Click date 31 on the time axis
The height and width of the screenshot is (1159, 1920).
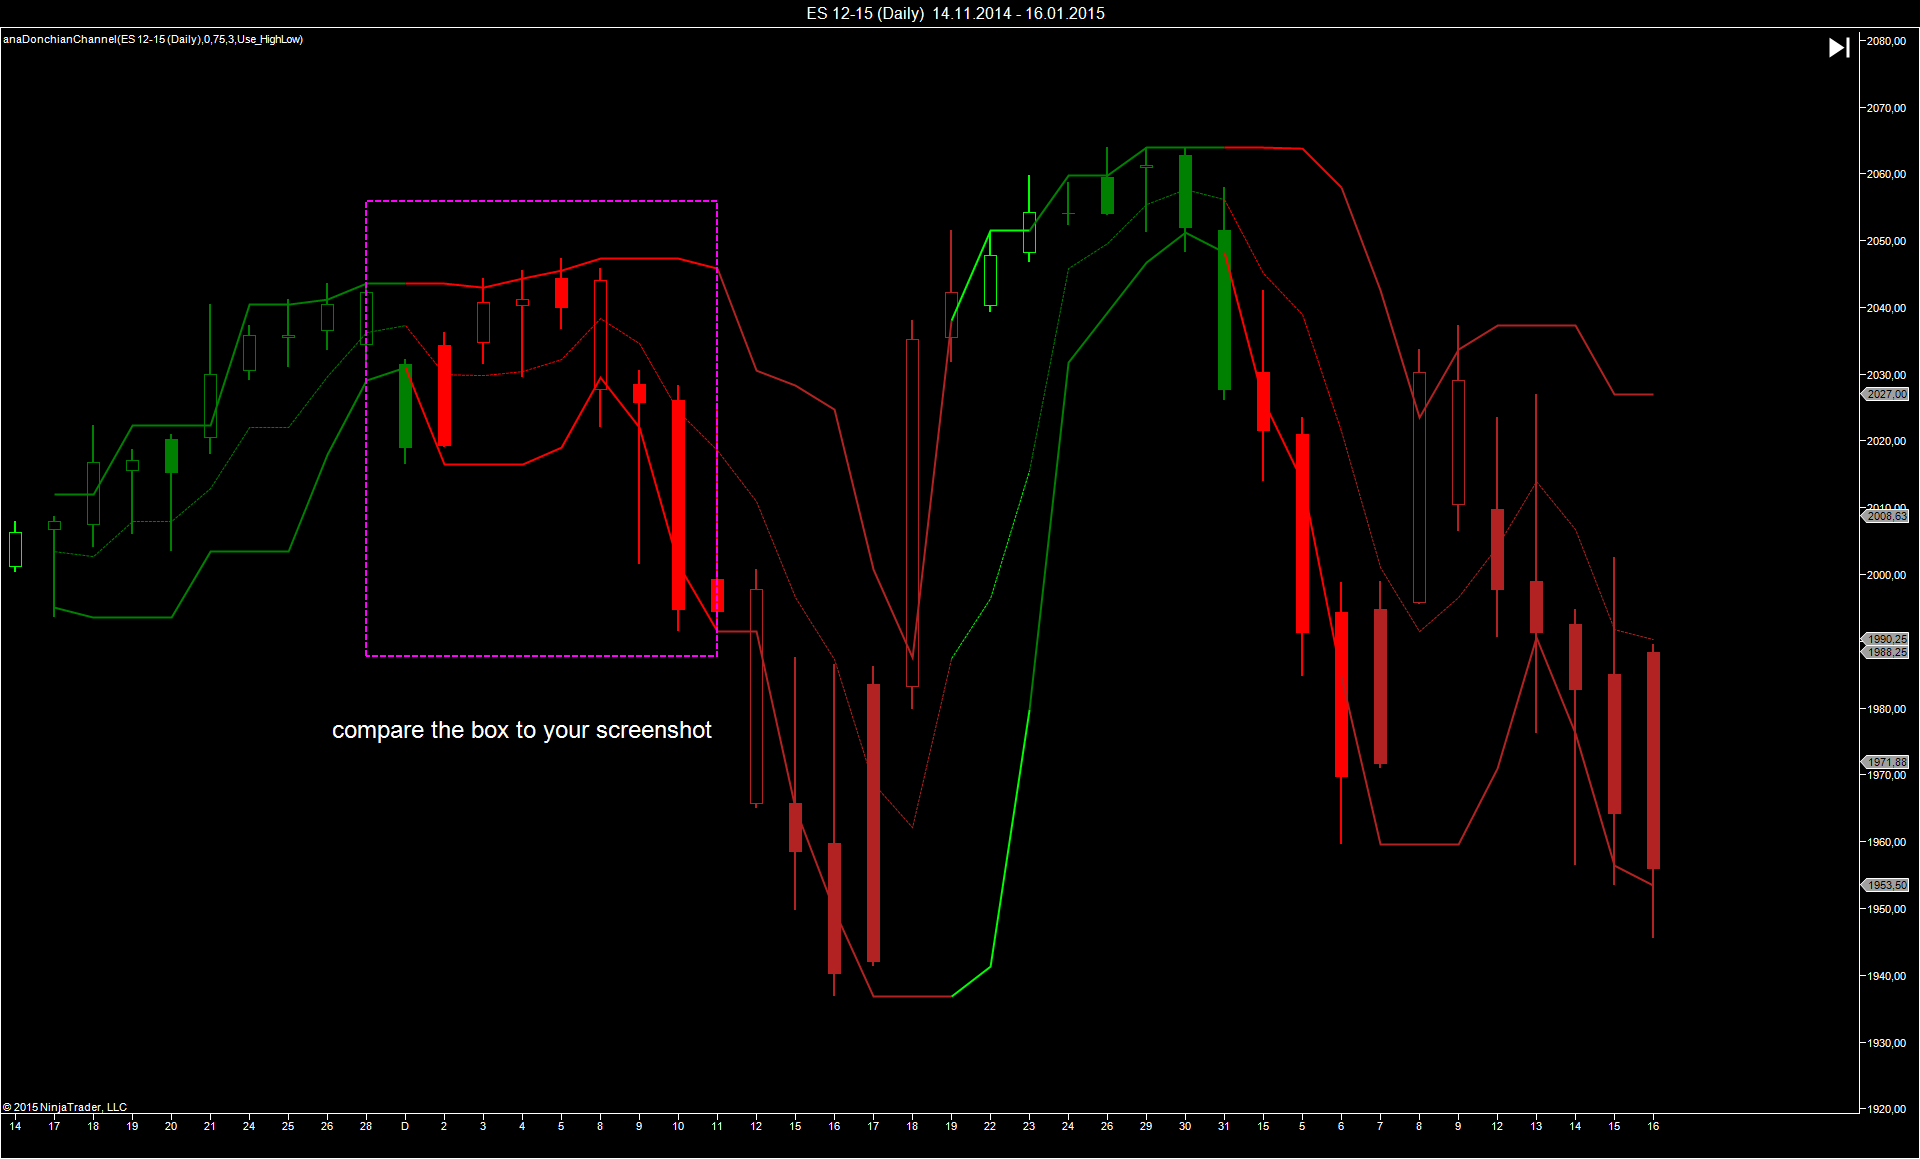coord(1223,1126)
